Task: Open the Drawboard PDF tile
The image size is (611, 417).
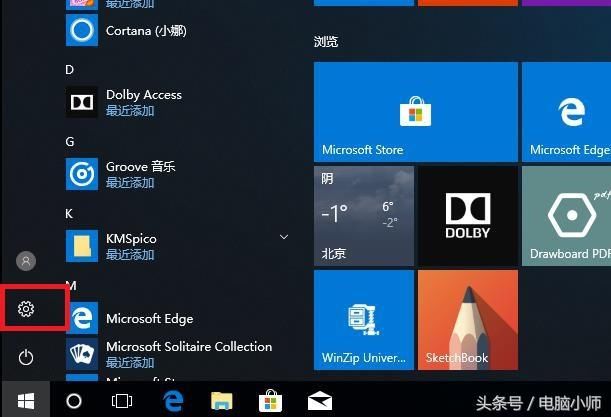Action: [x=567, y=216]
